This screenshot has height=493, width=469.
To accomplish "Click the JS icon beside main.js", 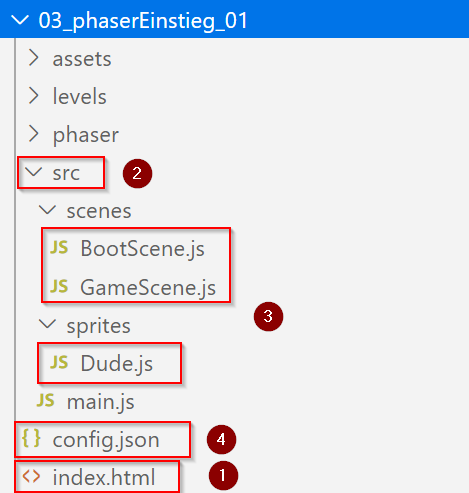I will [x=45, y=401].
